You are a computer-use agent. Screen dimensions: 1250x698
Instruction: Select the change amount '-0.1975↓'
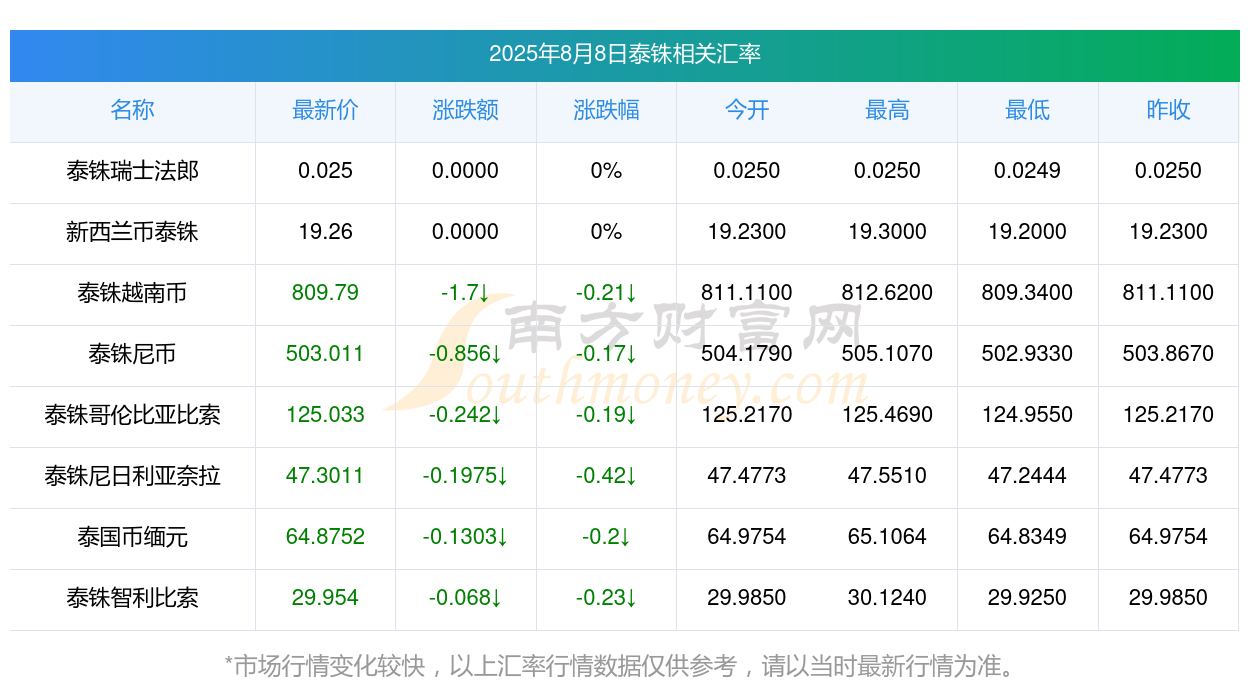[x=466, y=476]
